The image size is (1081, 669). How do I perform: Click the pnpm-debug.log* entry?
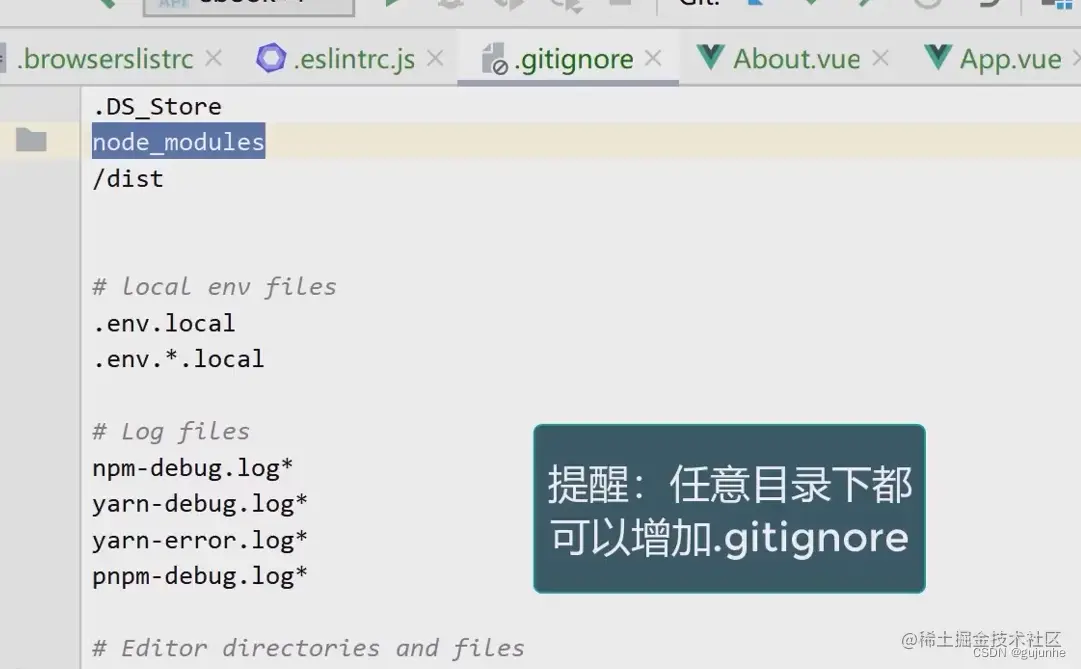[200, 576]
